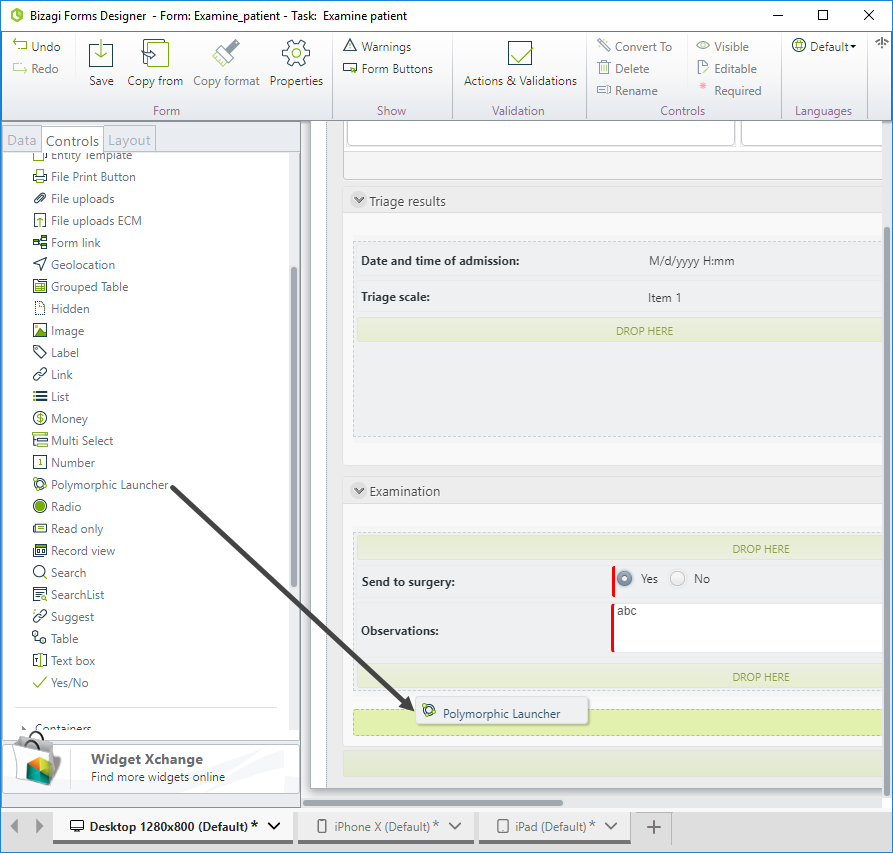893x853 pixels.
Task: Go to next device tab arrow
Action: (39, 826)
